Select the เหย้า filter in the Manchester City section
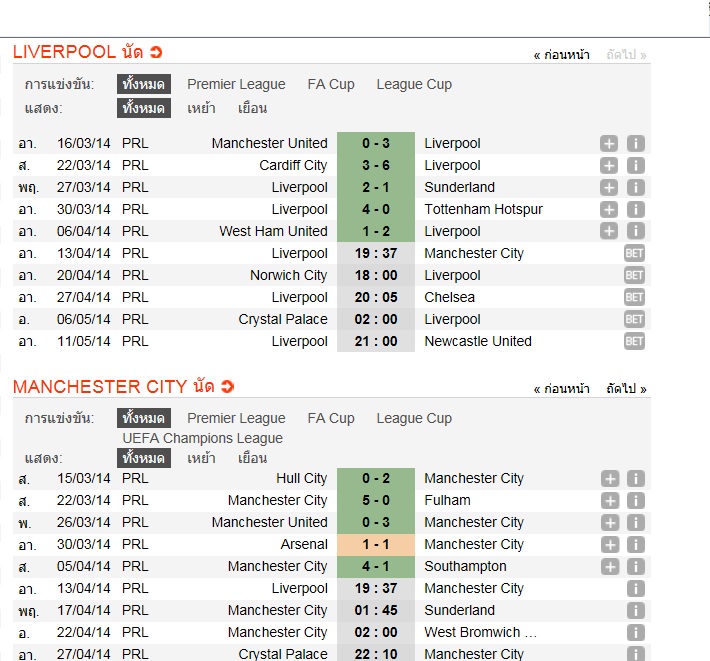 202,458
